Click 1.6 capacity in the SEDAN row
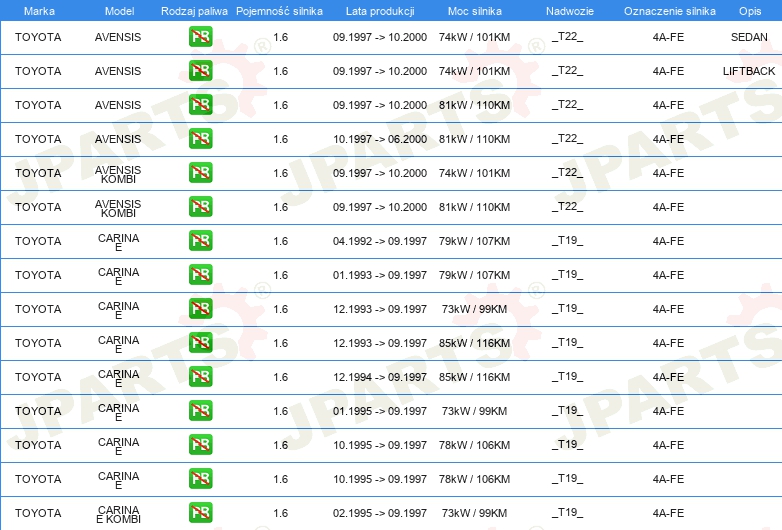The width and height of the screenshot is (782, 530). click(281, 37)
